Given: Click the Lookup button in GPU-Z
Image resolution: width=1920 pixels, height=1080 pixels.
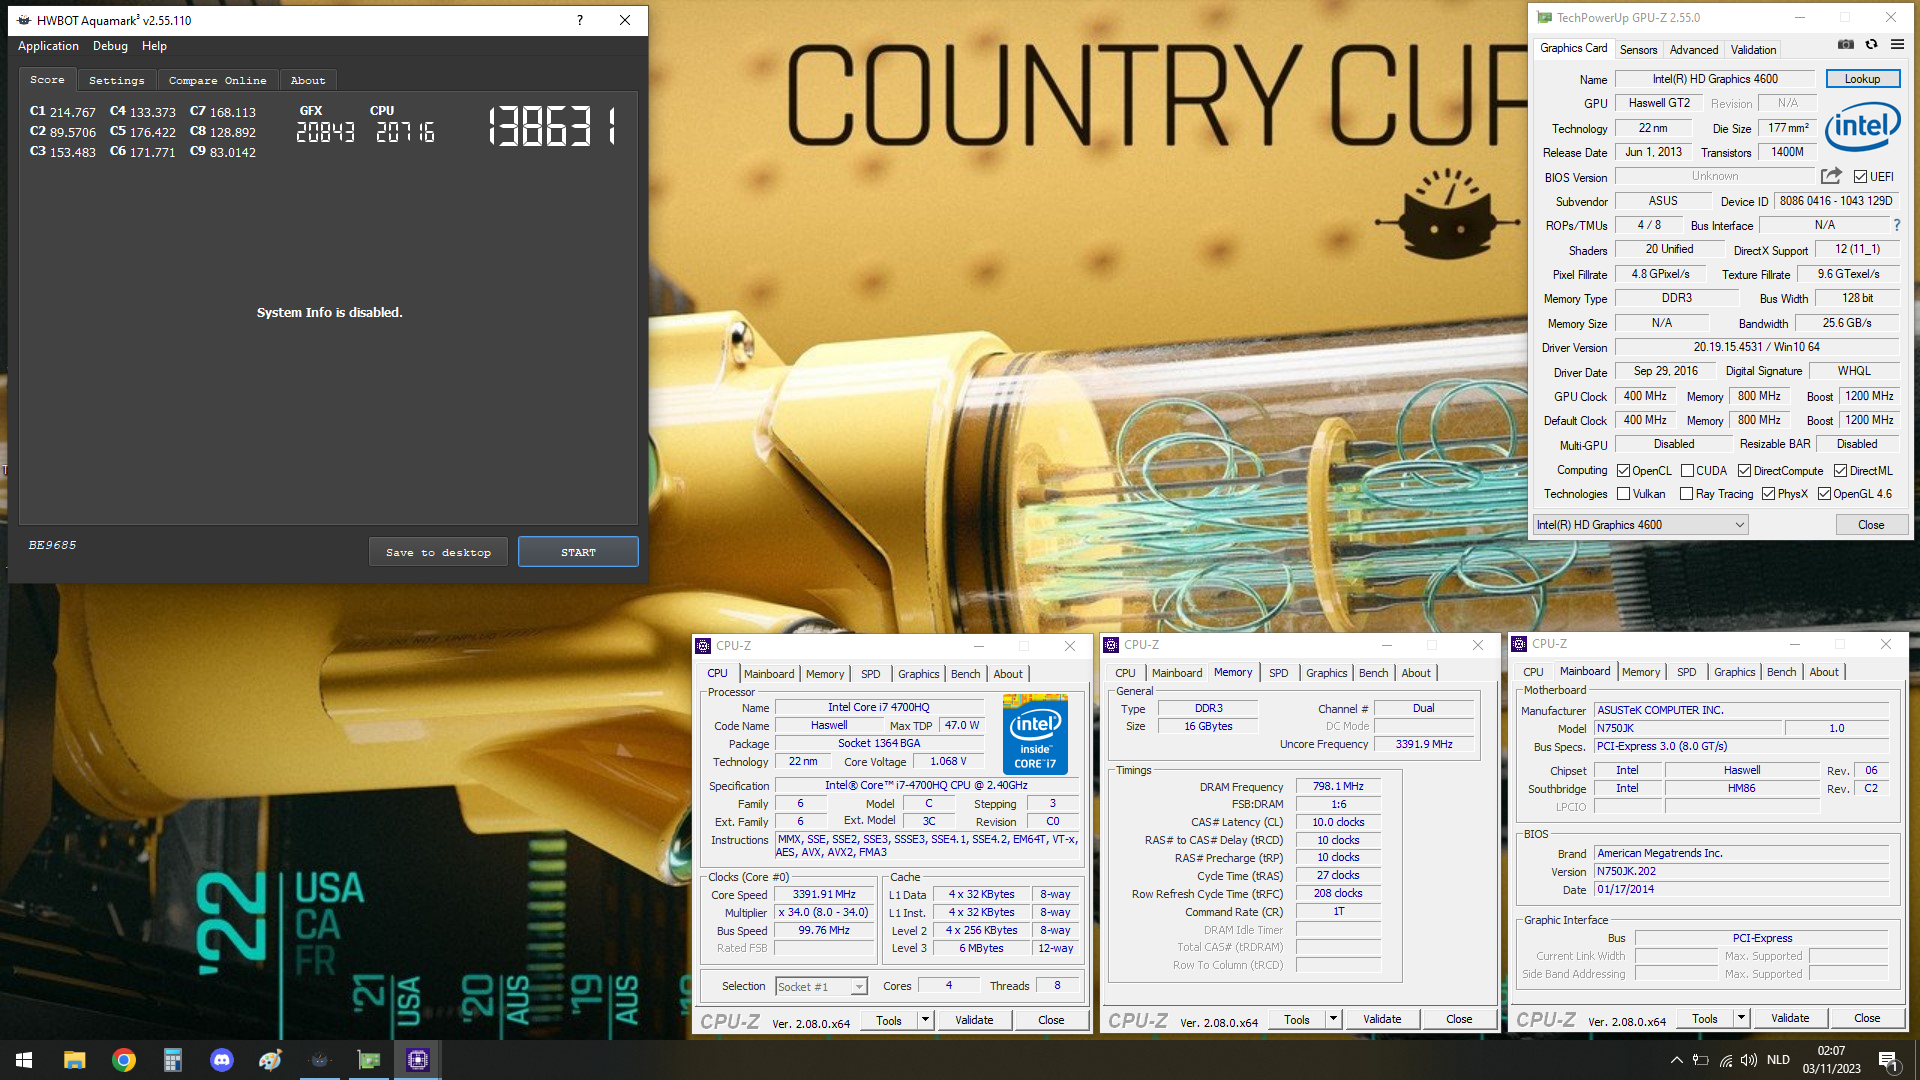Looking at the screenshot, I should pos(1862,79).
